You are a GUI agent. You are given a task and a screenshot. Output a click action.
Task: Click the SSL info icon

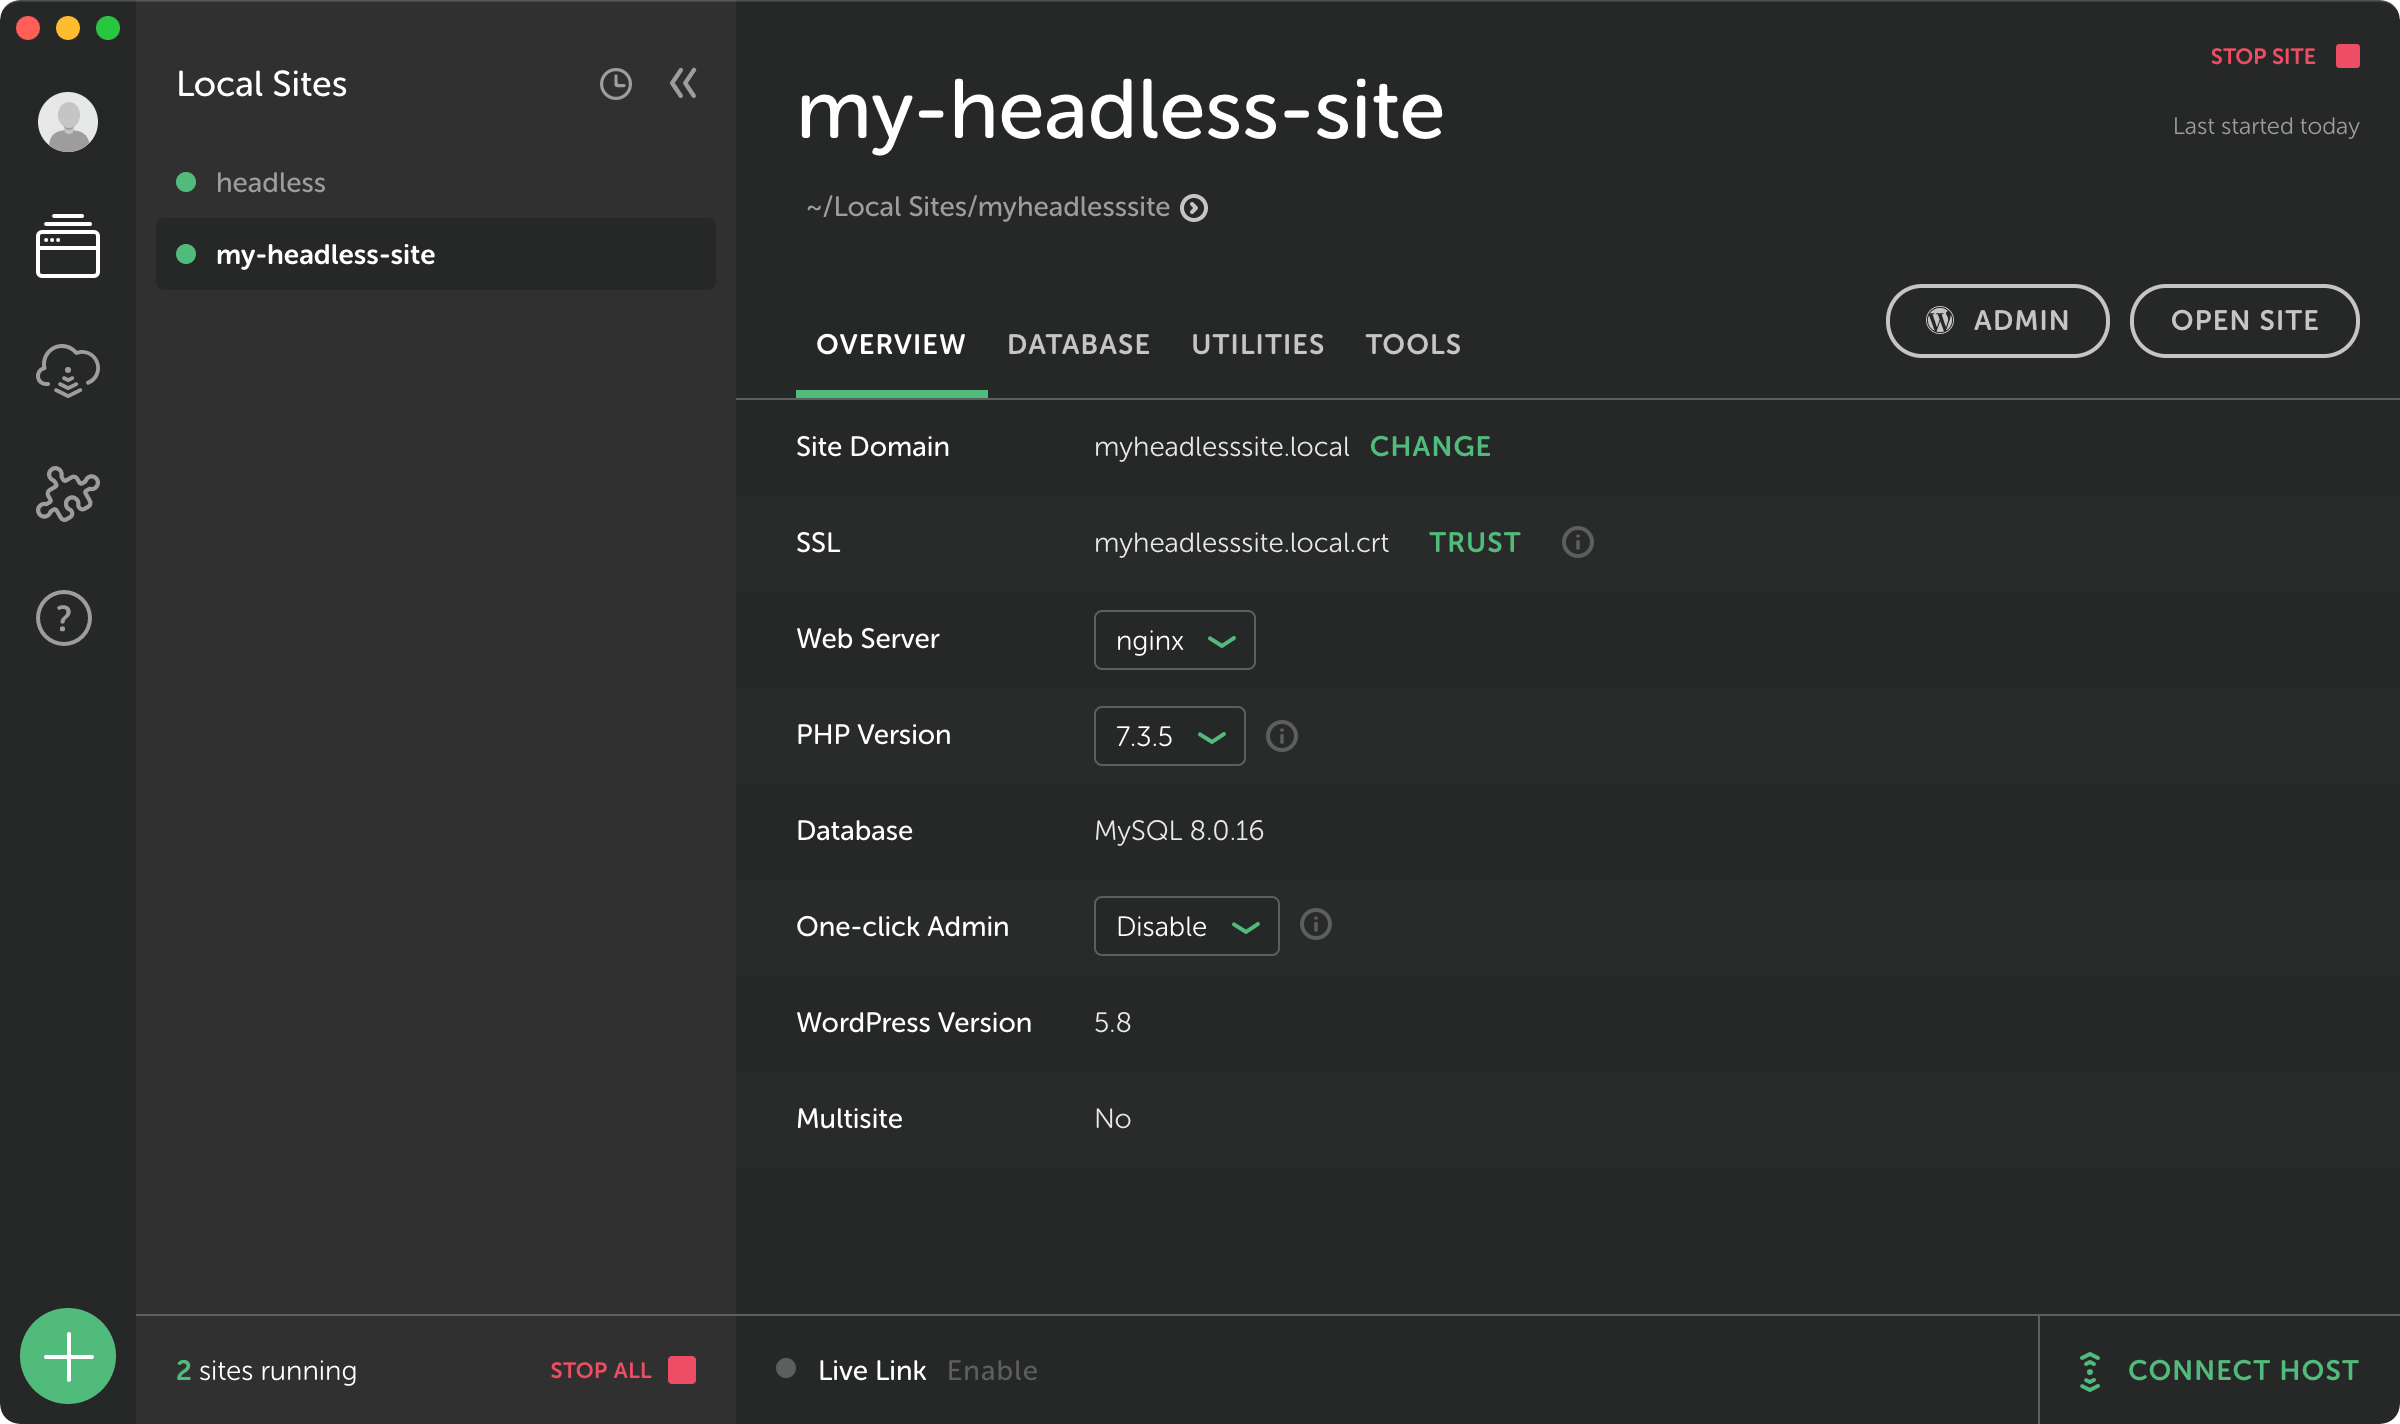pyautogui.click(x=1578, y=542)
